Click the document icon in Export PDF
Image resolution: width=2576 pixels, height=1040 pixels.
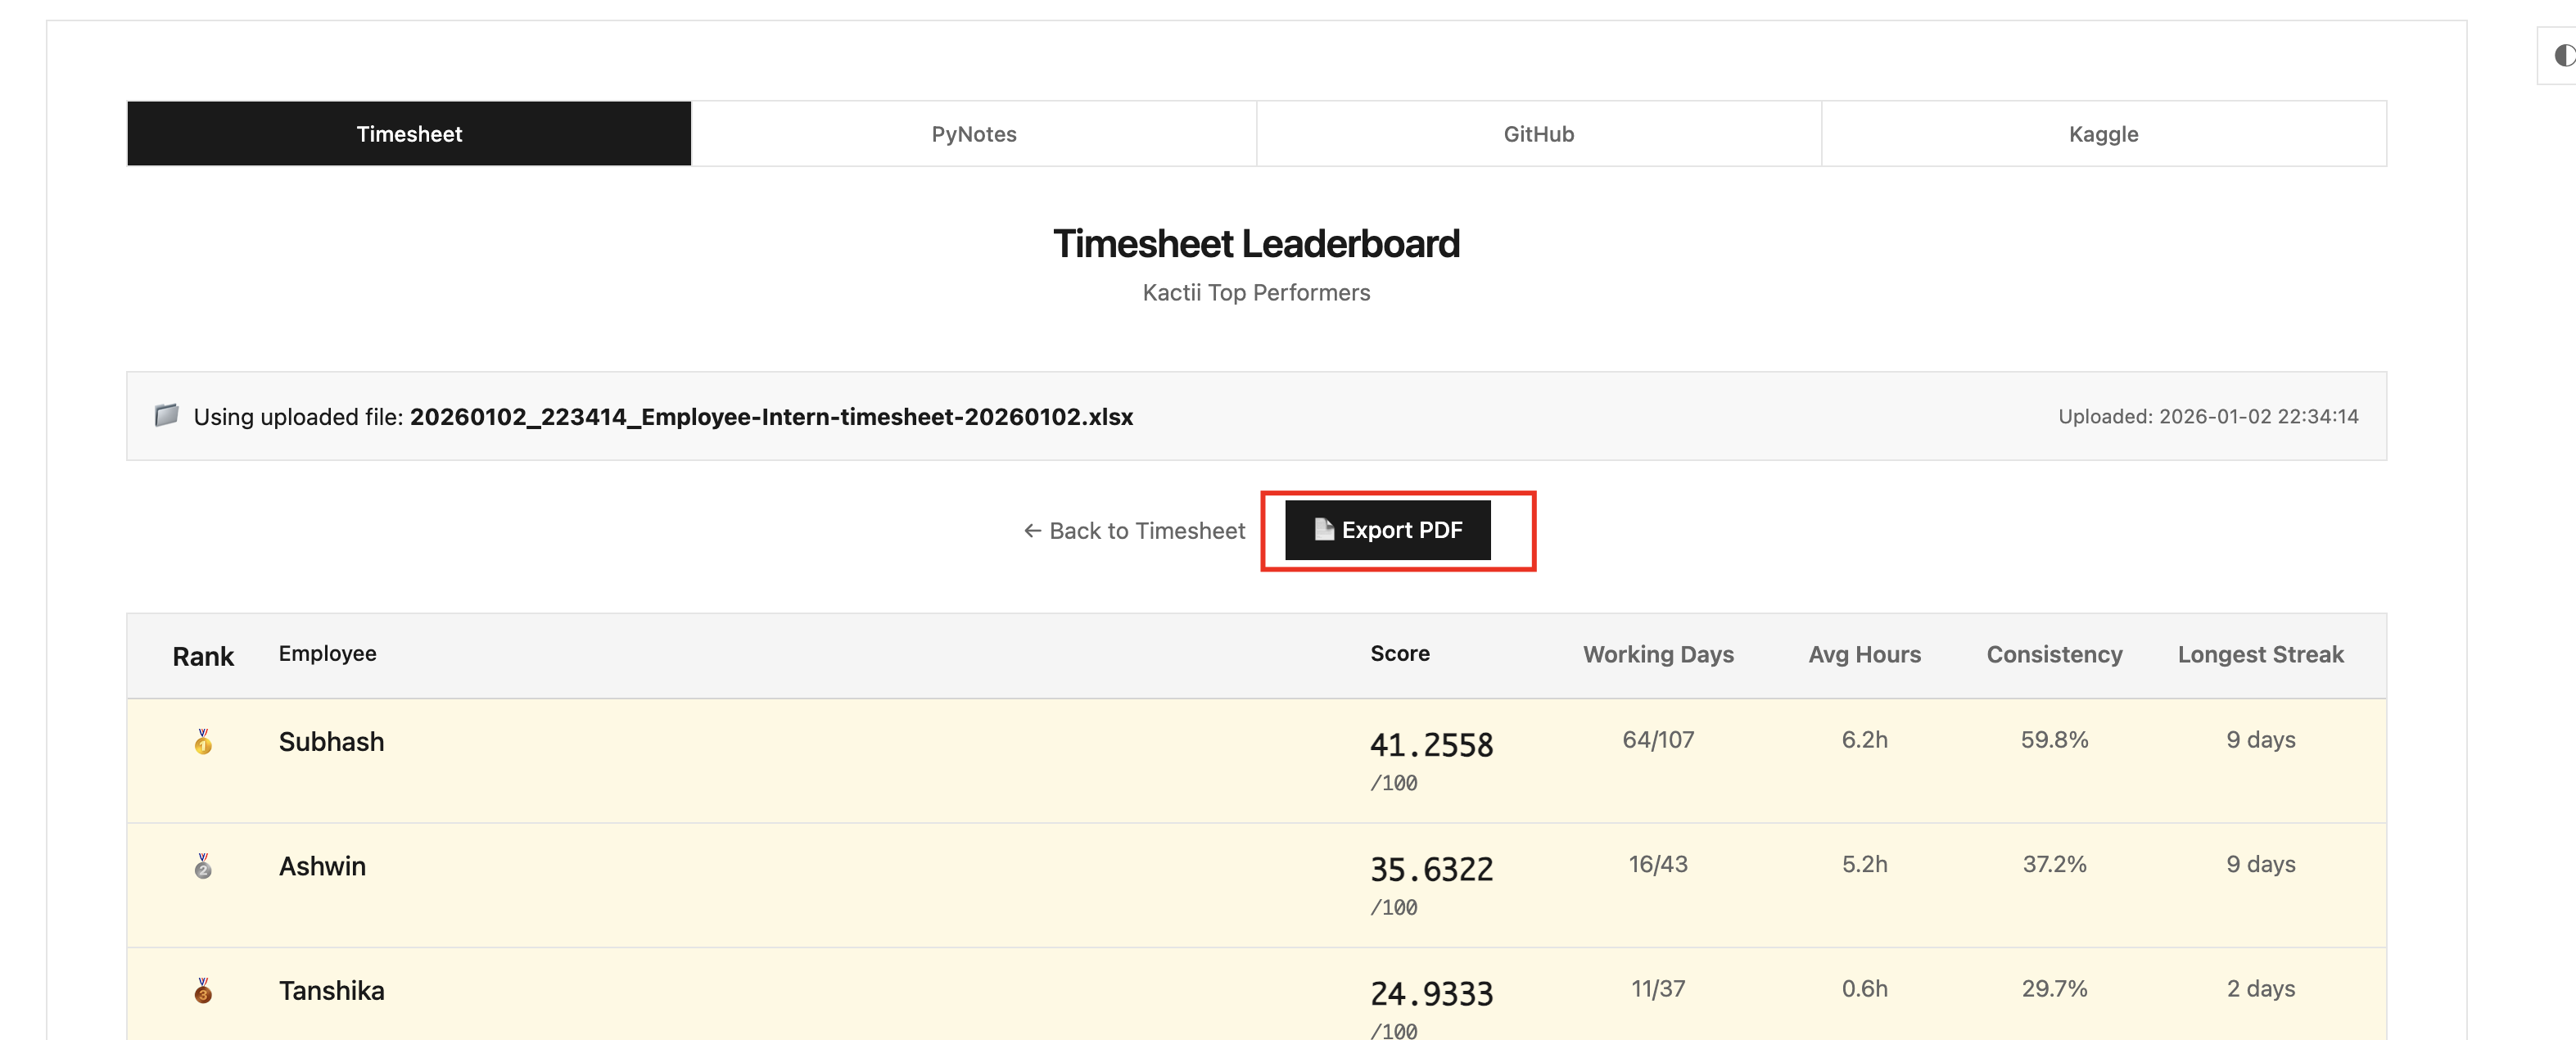(x=1323, y=530)
